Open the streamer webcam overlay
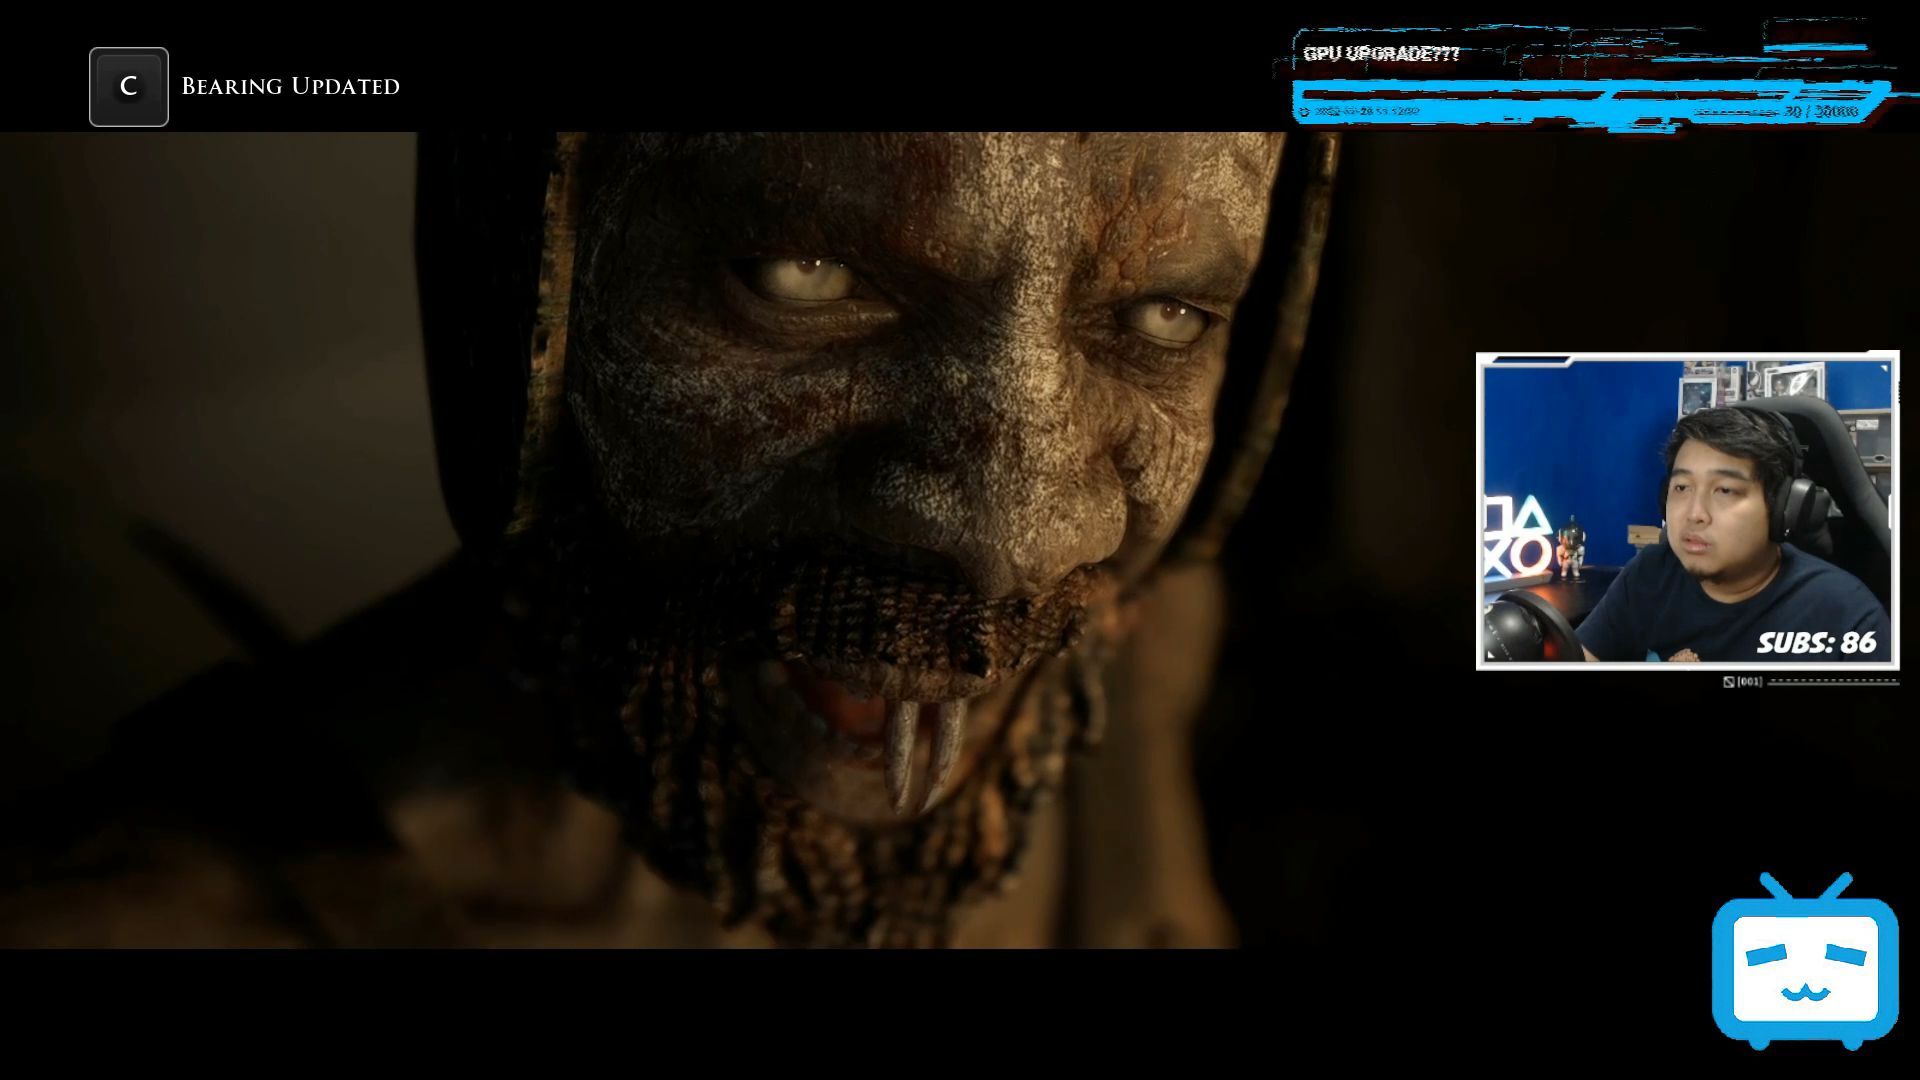Screen dimensions: 1920x1080 pos(1687,510)
